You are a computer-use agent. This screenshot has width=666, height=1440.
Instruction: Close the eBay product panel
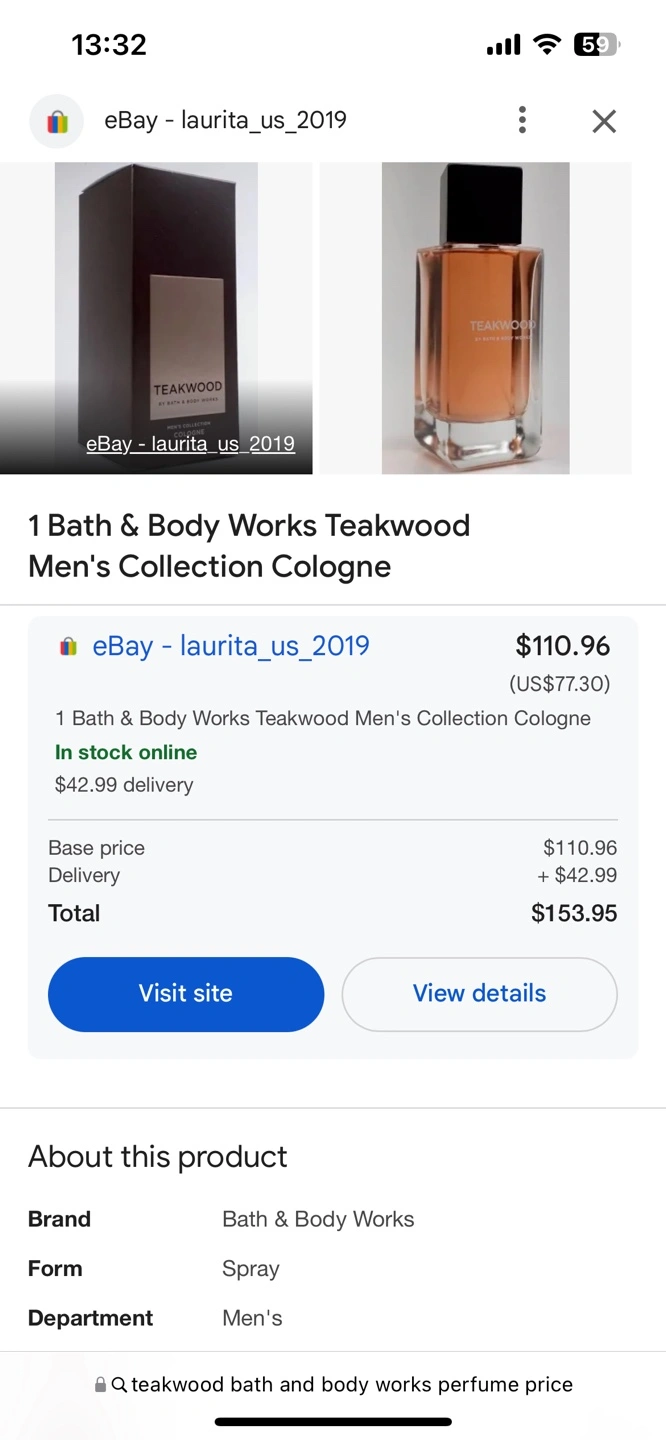click(604, 121)
